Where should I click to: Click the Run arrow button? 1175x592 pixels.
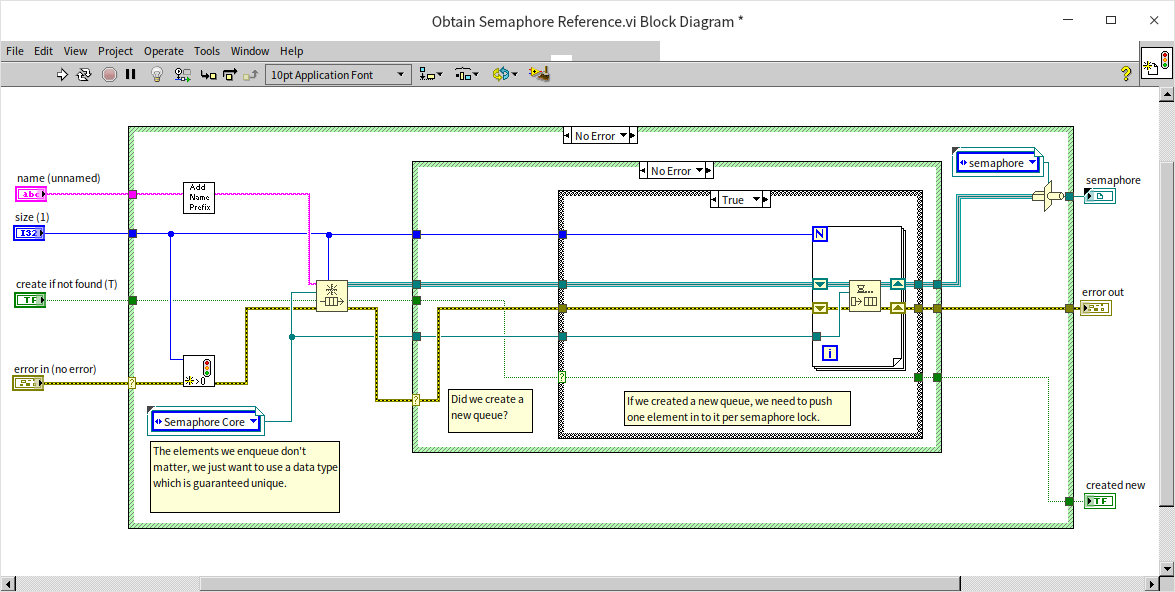click(62, 74)
